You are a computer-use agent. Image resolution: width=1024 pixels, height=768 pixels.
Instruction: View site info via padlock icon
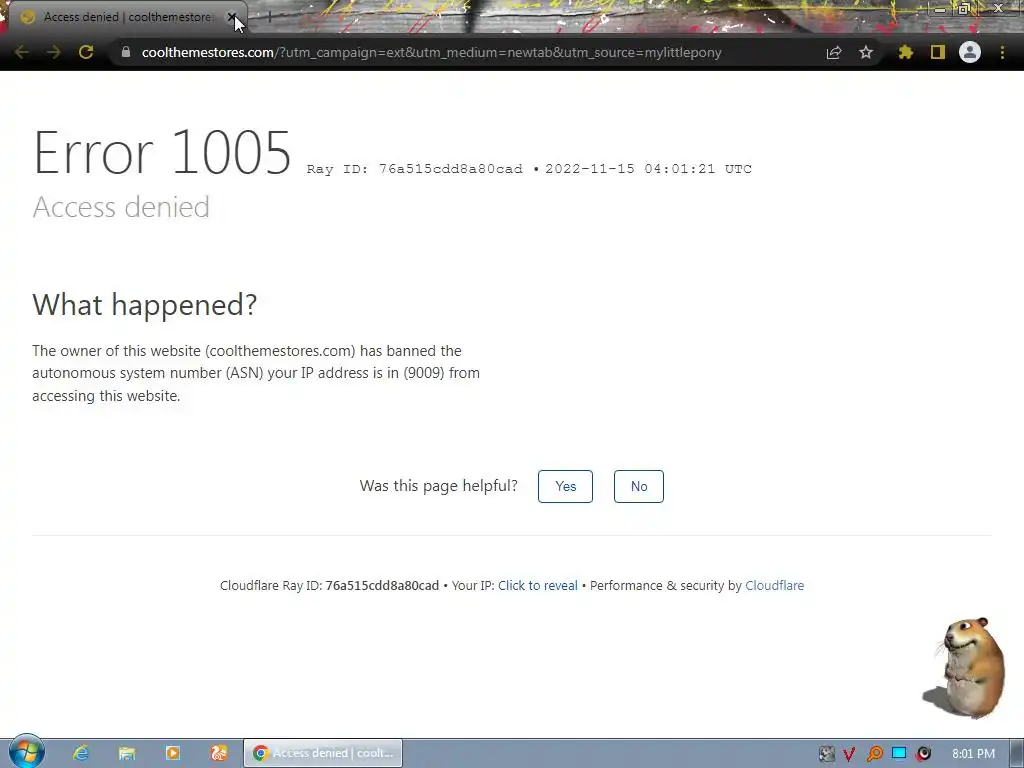(125, 52)
